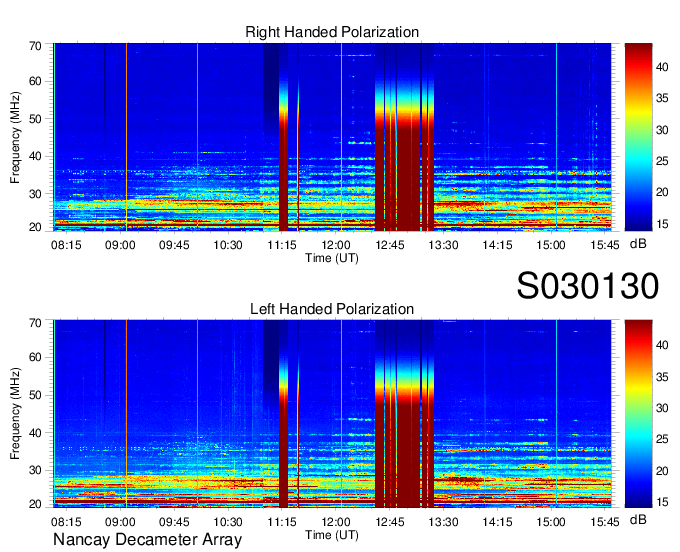This screenshot has height=552, width=680.
Task: Click the 10:30 time tick under the right-handed plot
Action: coord(228,245)
